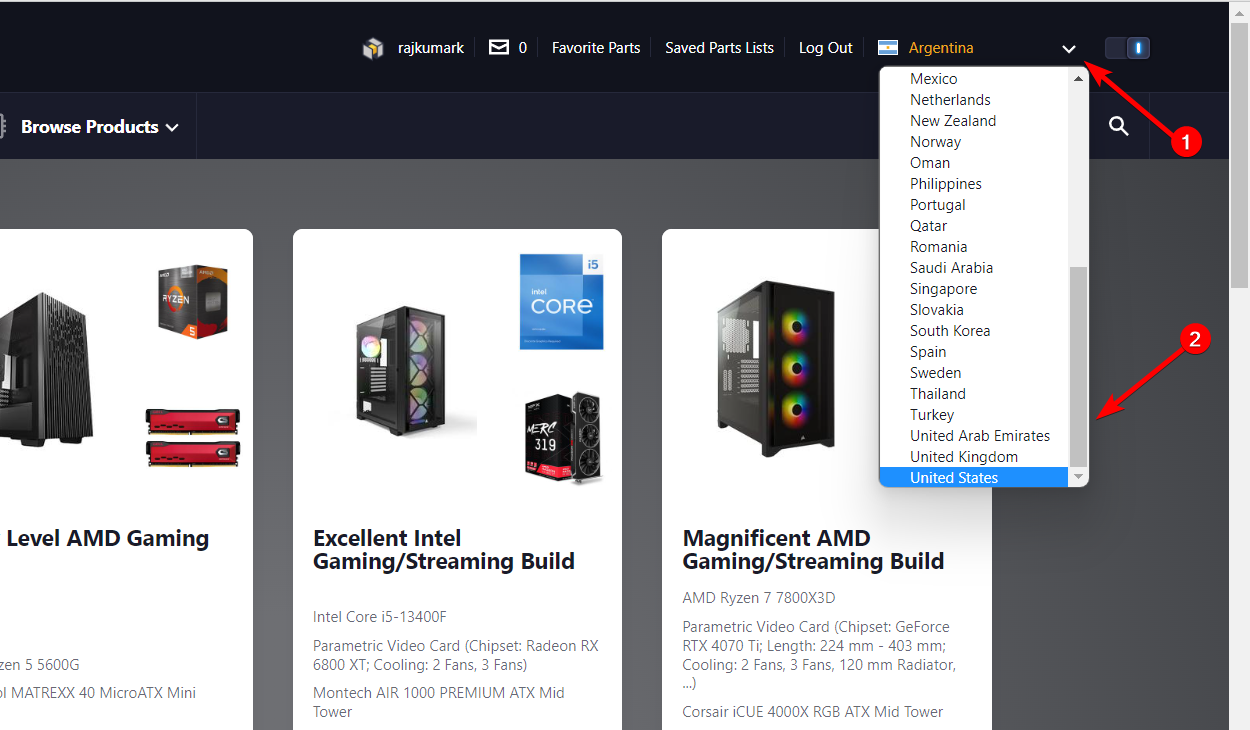
Task: Expand the Browse Products menu
Action: tap(100, 127)
